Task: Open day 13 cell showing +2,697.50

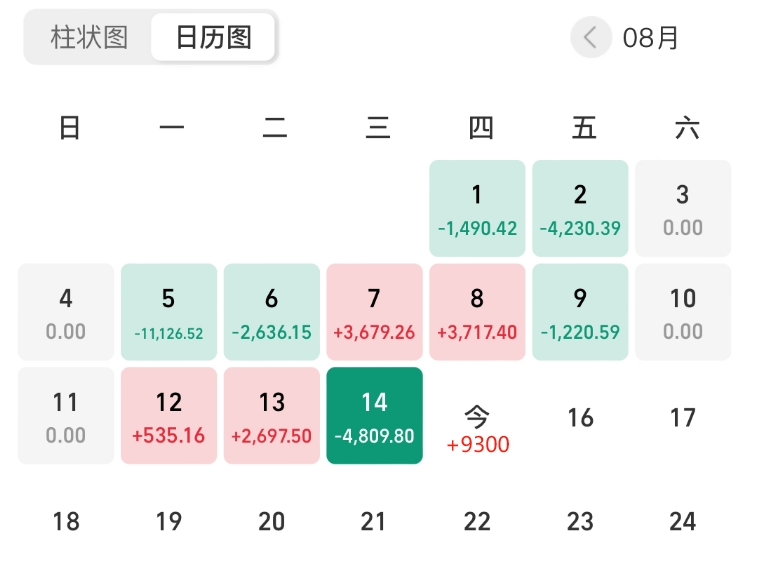Action: [272, 416]
